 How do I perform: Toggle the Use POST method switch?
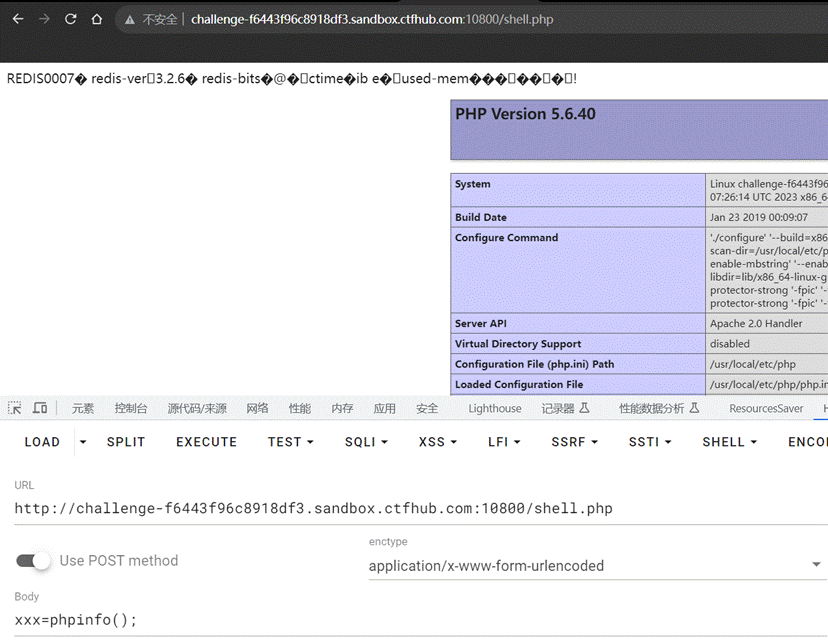coord(33,561)
